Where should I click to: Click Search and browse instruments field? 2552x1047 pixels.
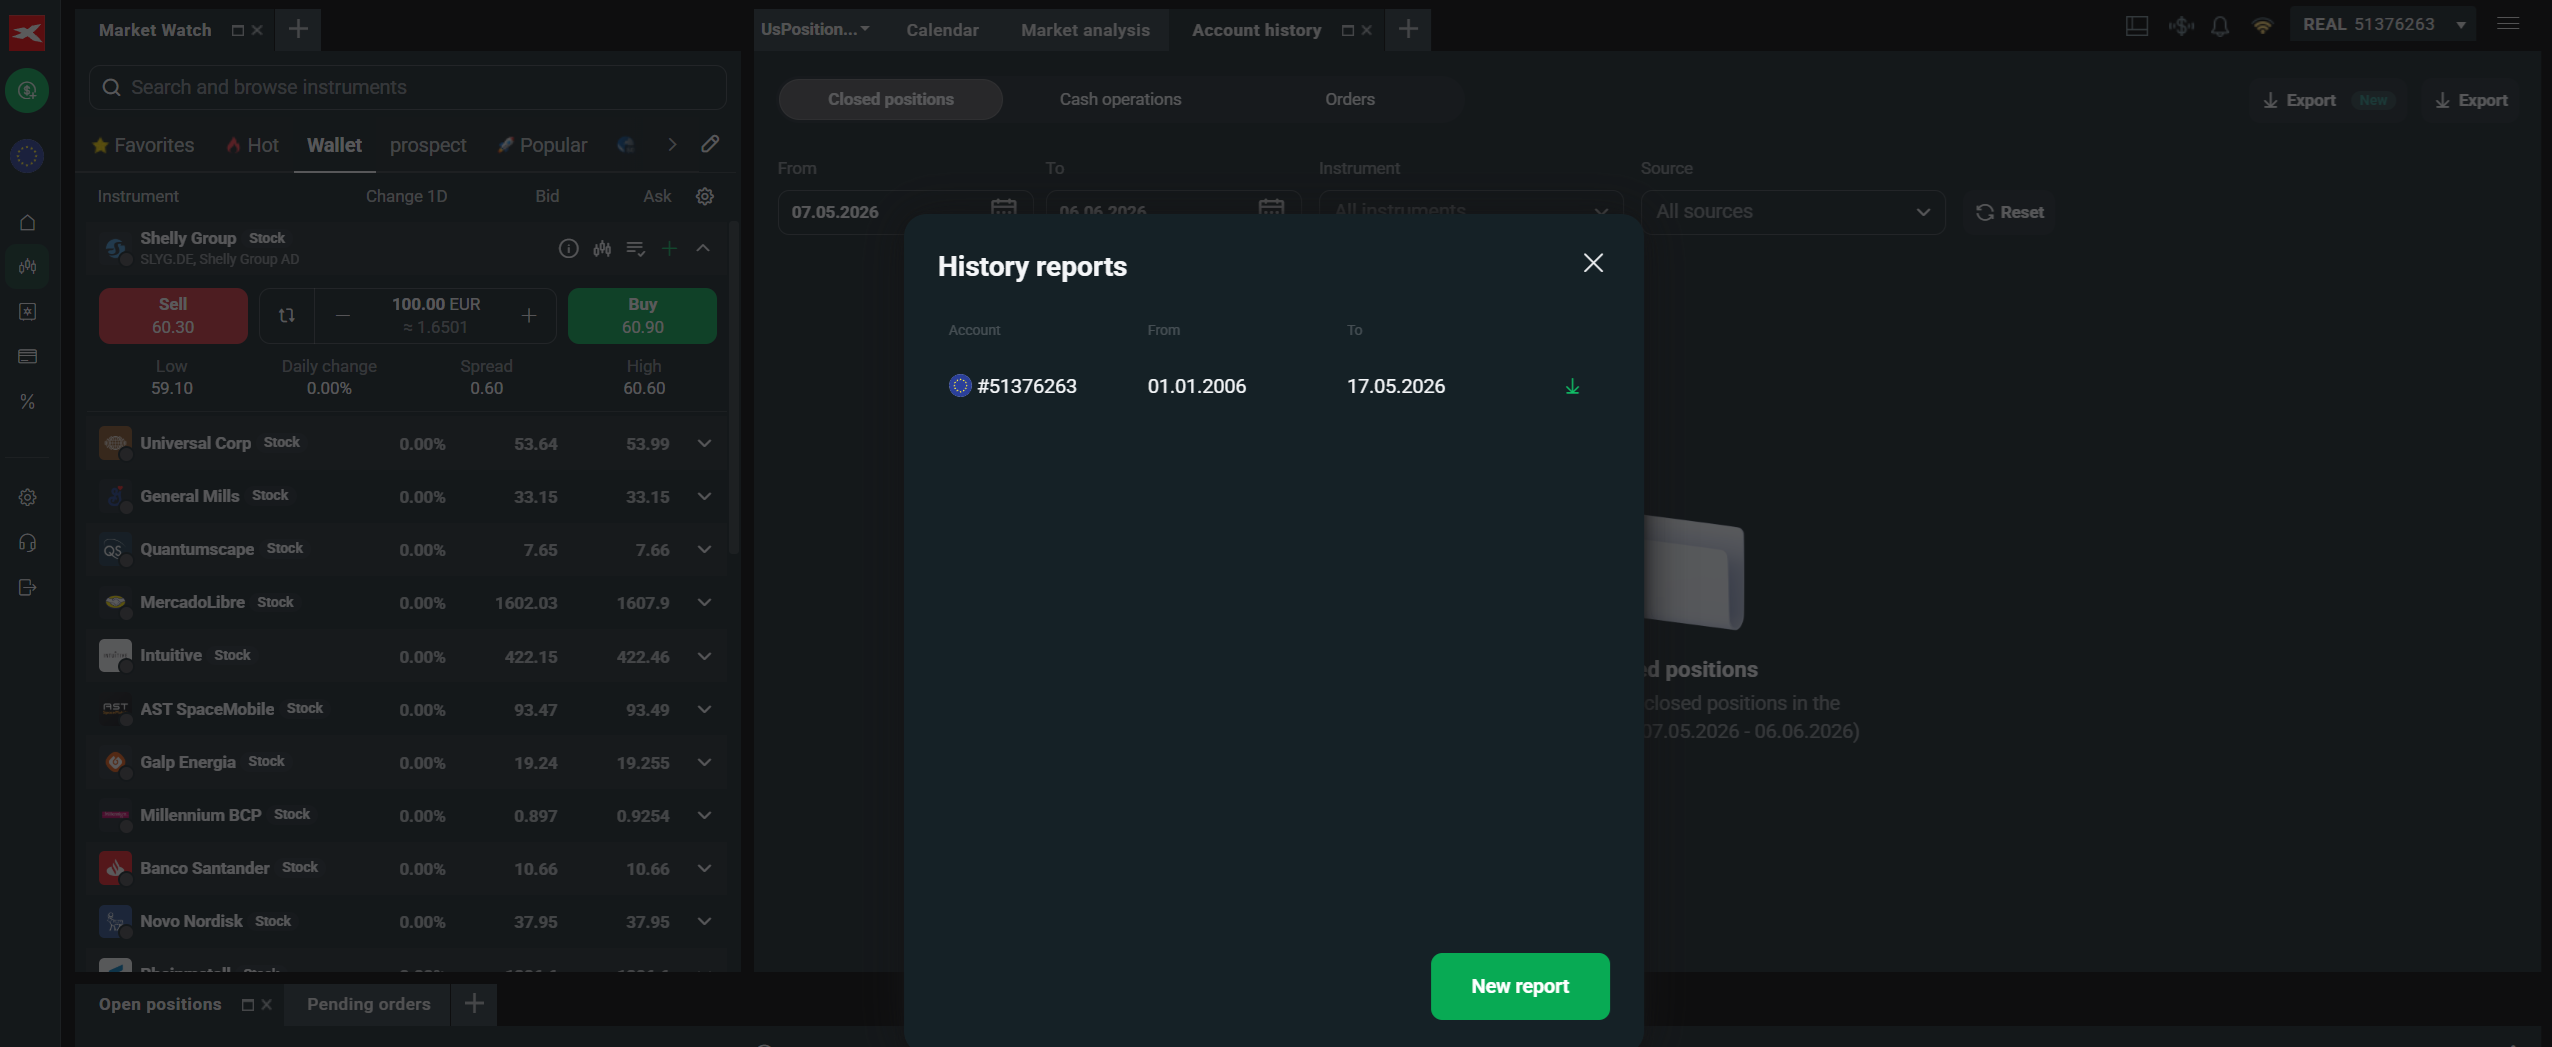click(408, 88)
